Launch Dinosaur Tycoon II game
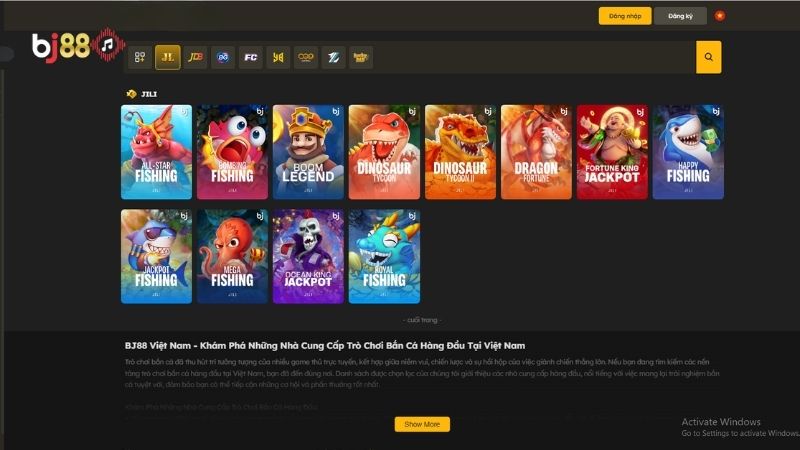 [x=460, y=152]
